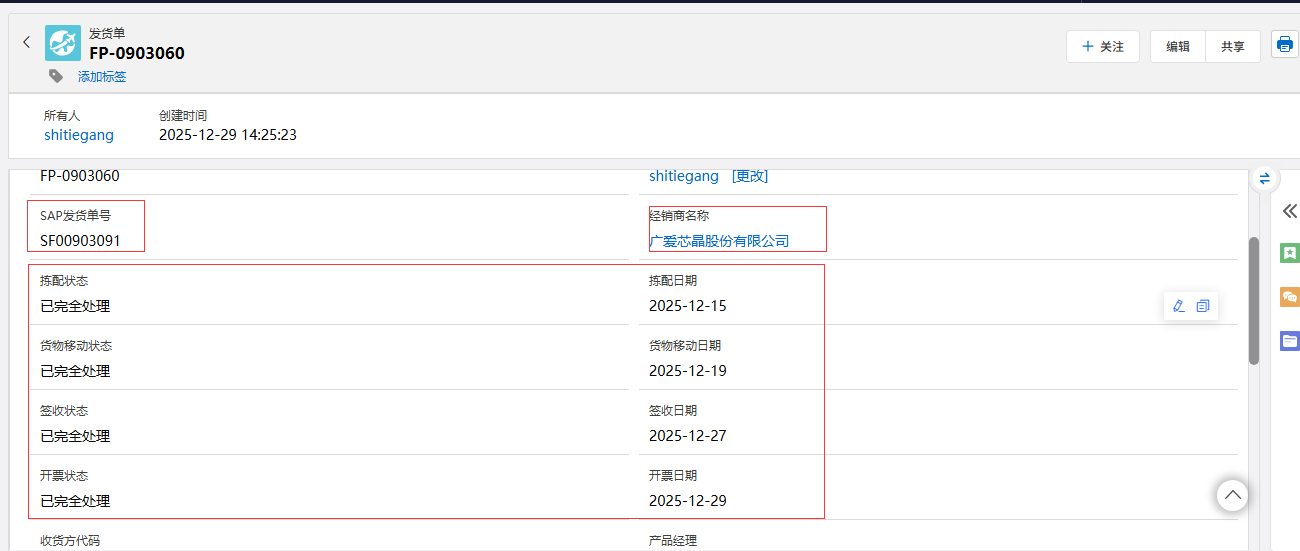The image size is (1300, 551).
Task: Open distributor 广爱芯晶股份有限公司 link
Action: pos(719,241)
